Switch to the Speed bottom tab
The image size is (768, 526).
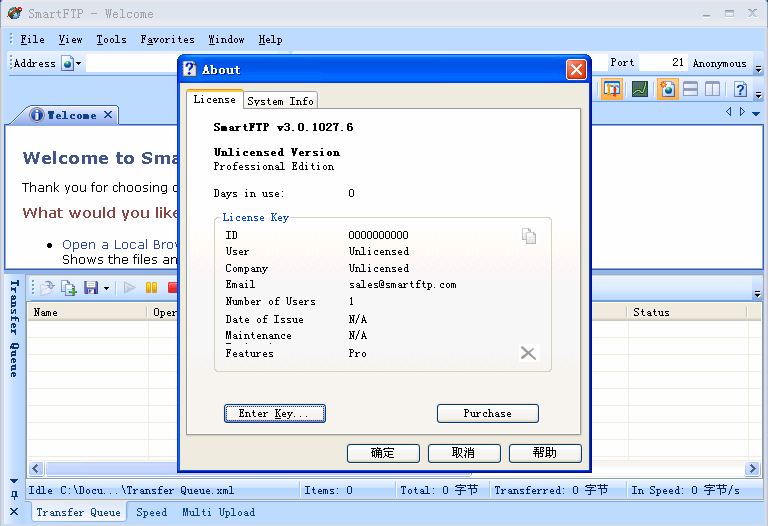tap(151, 512)
